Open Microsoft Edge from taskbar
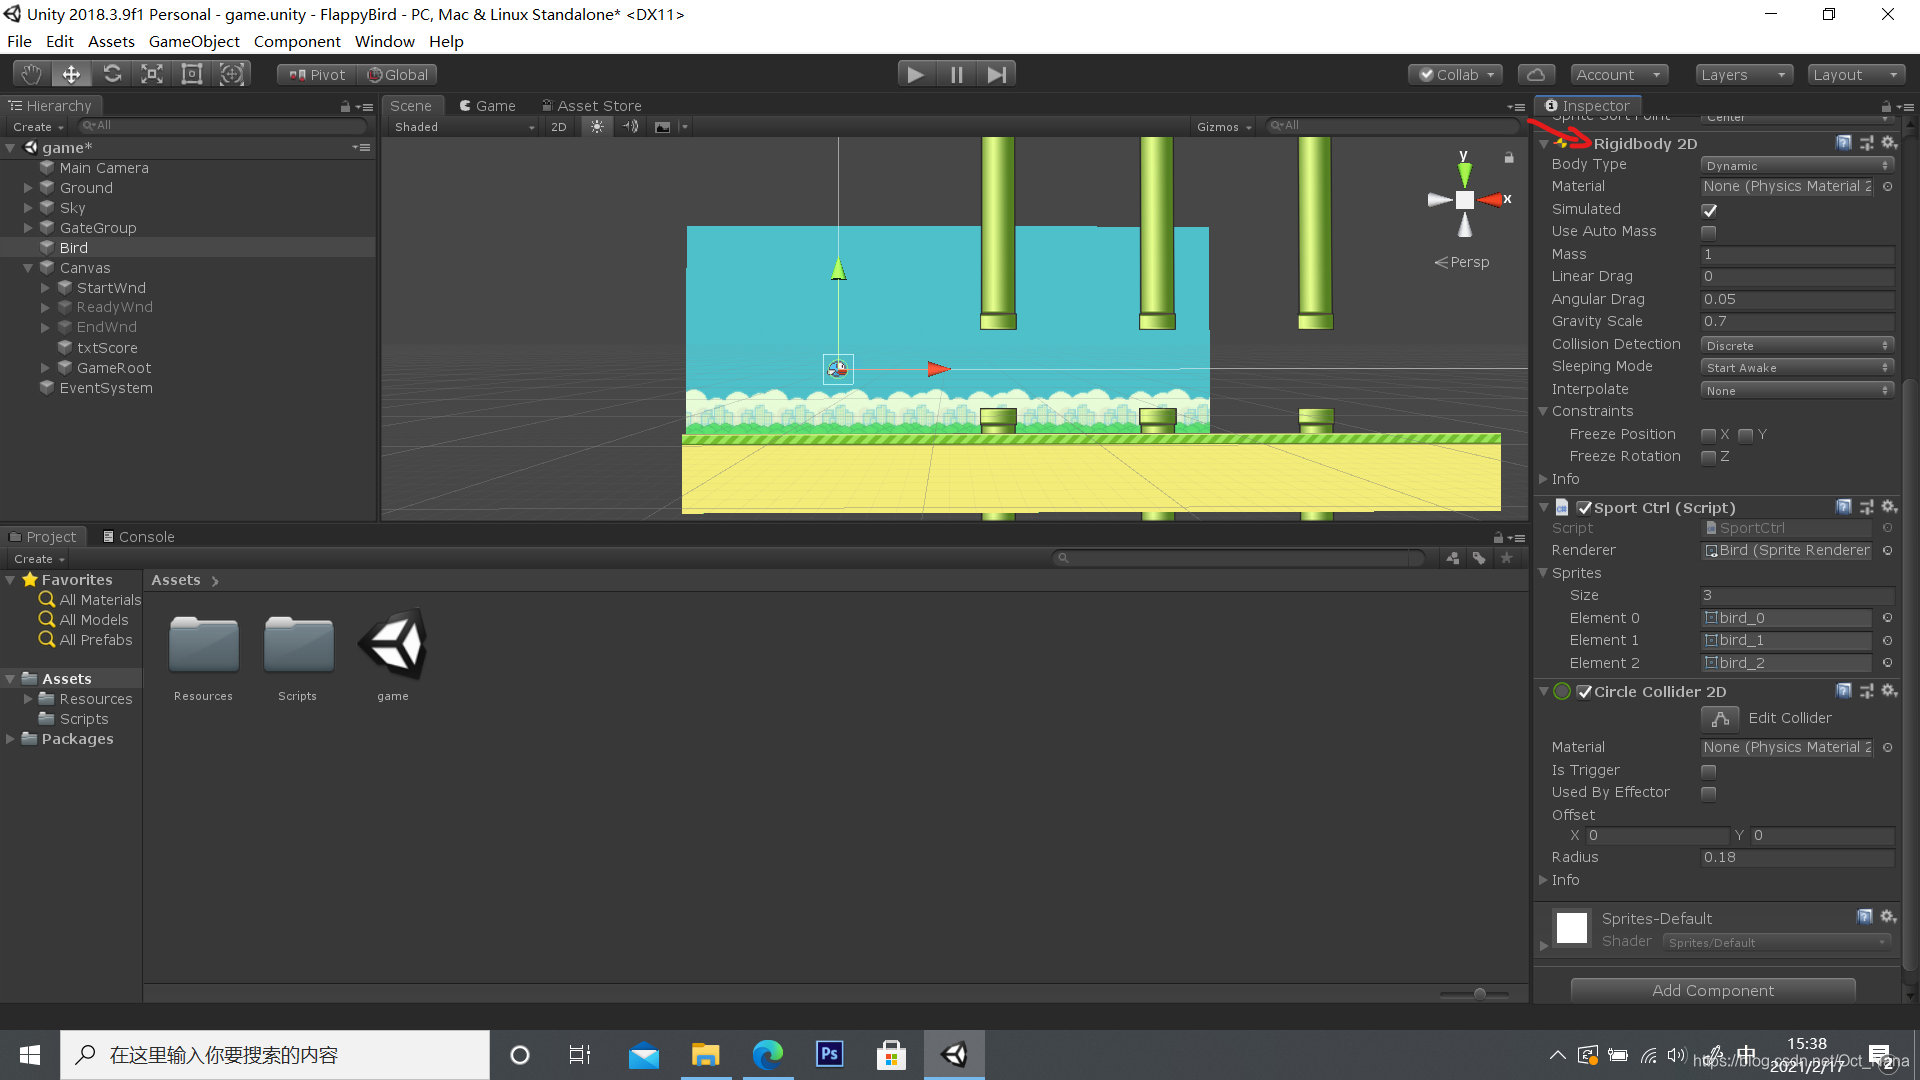Screen dimensions: 1920x1080 tap(767, 1054)
